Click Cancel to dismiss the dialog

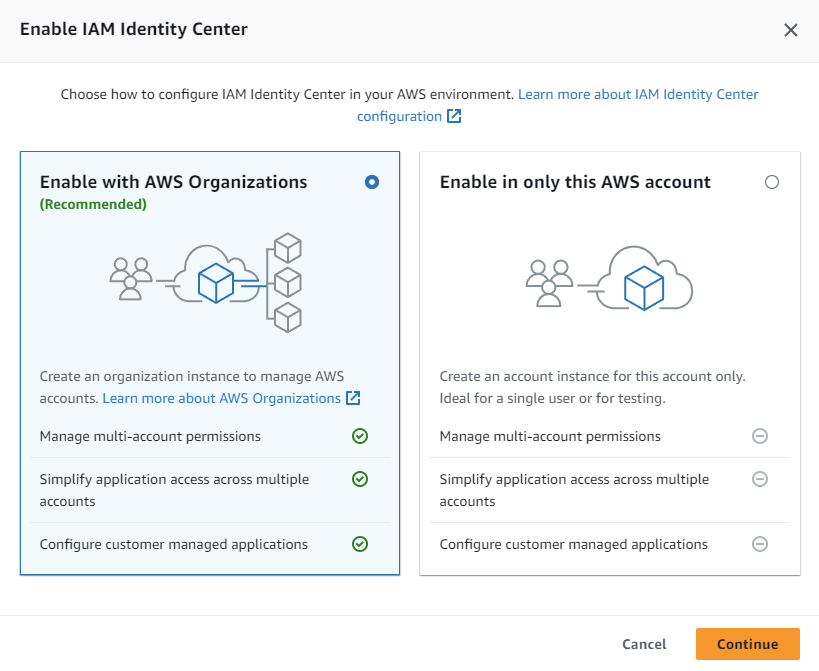pos(643,644)
